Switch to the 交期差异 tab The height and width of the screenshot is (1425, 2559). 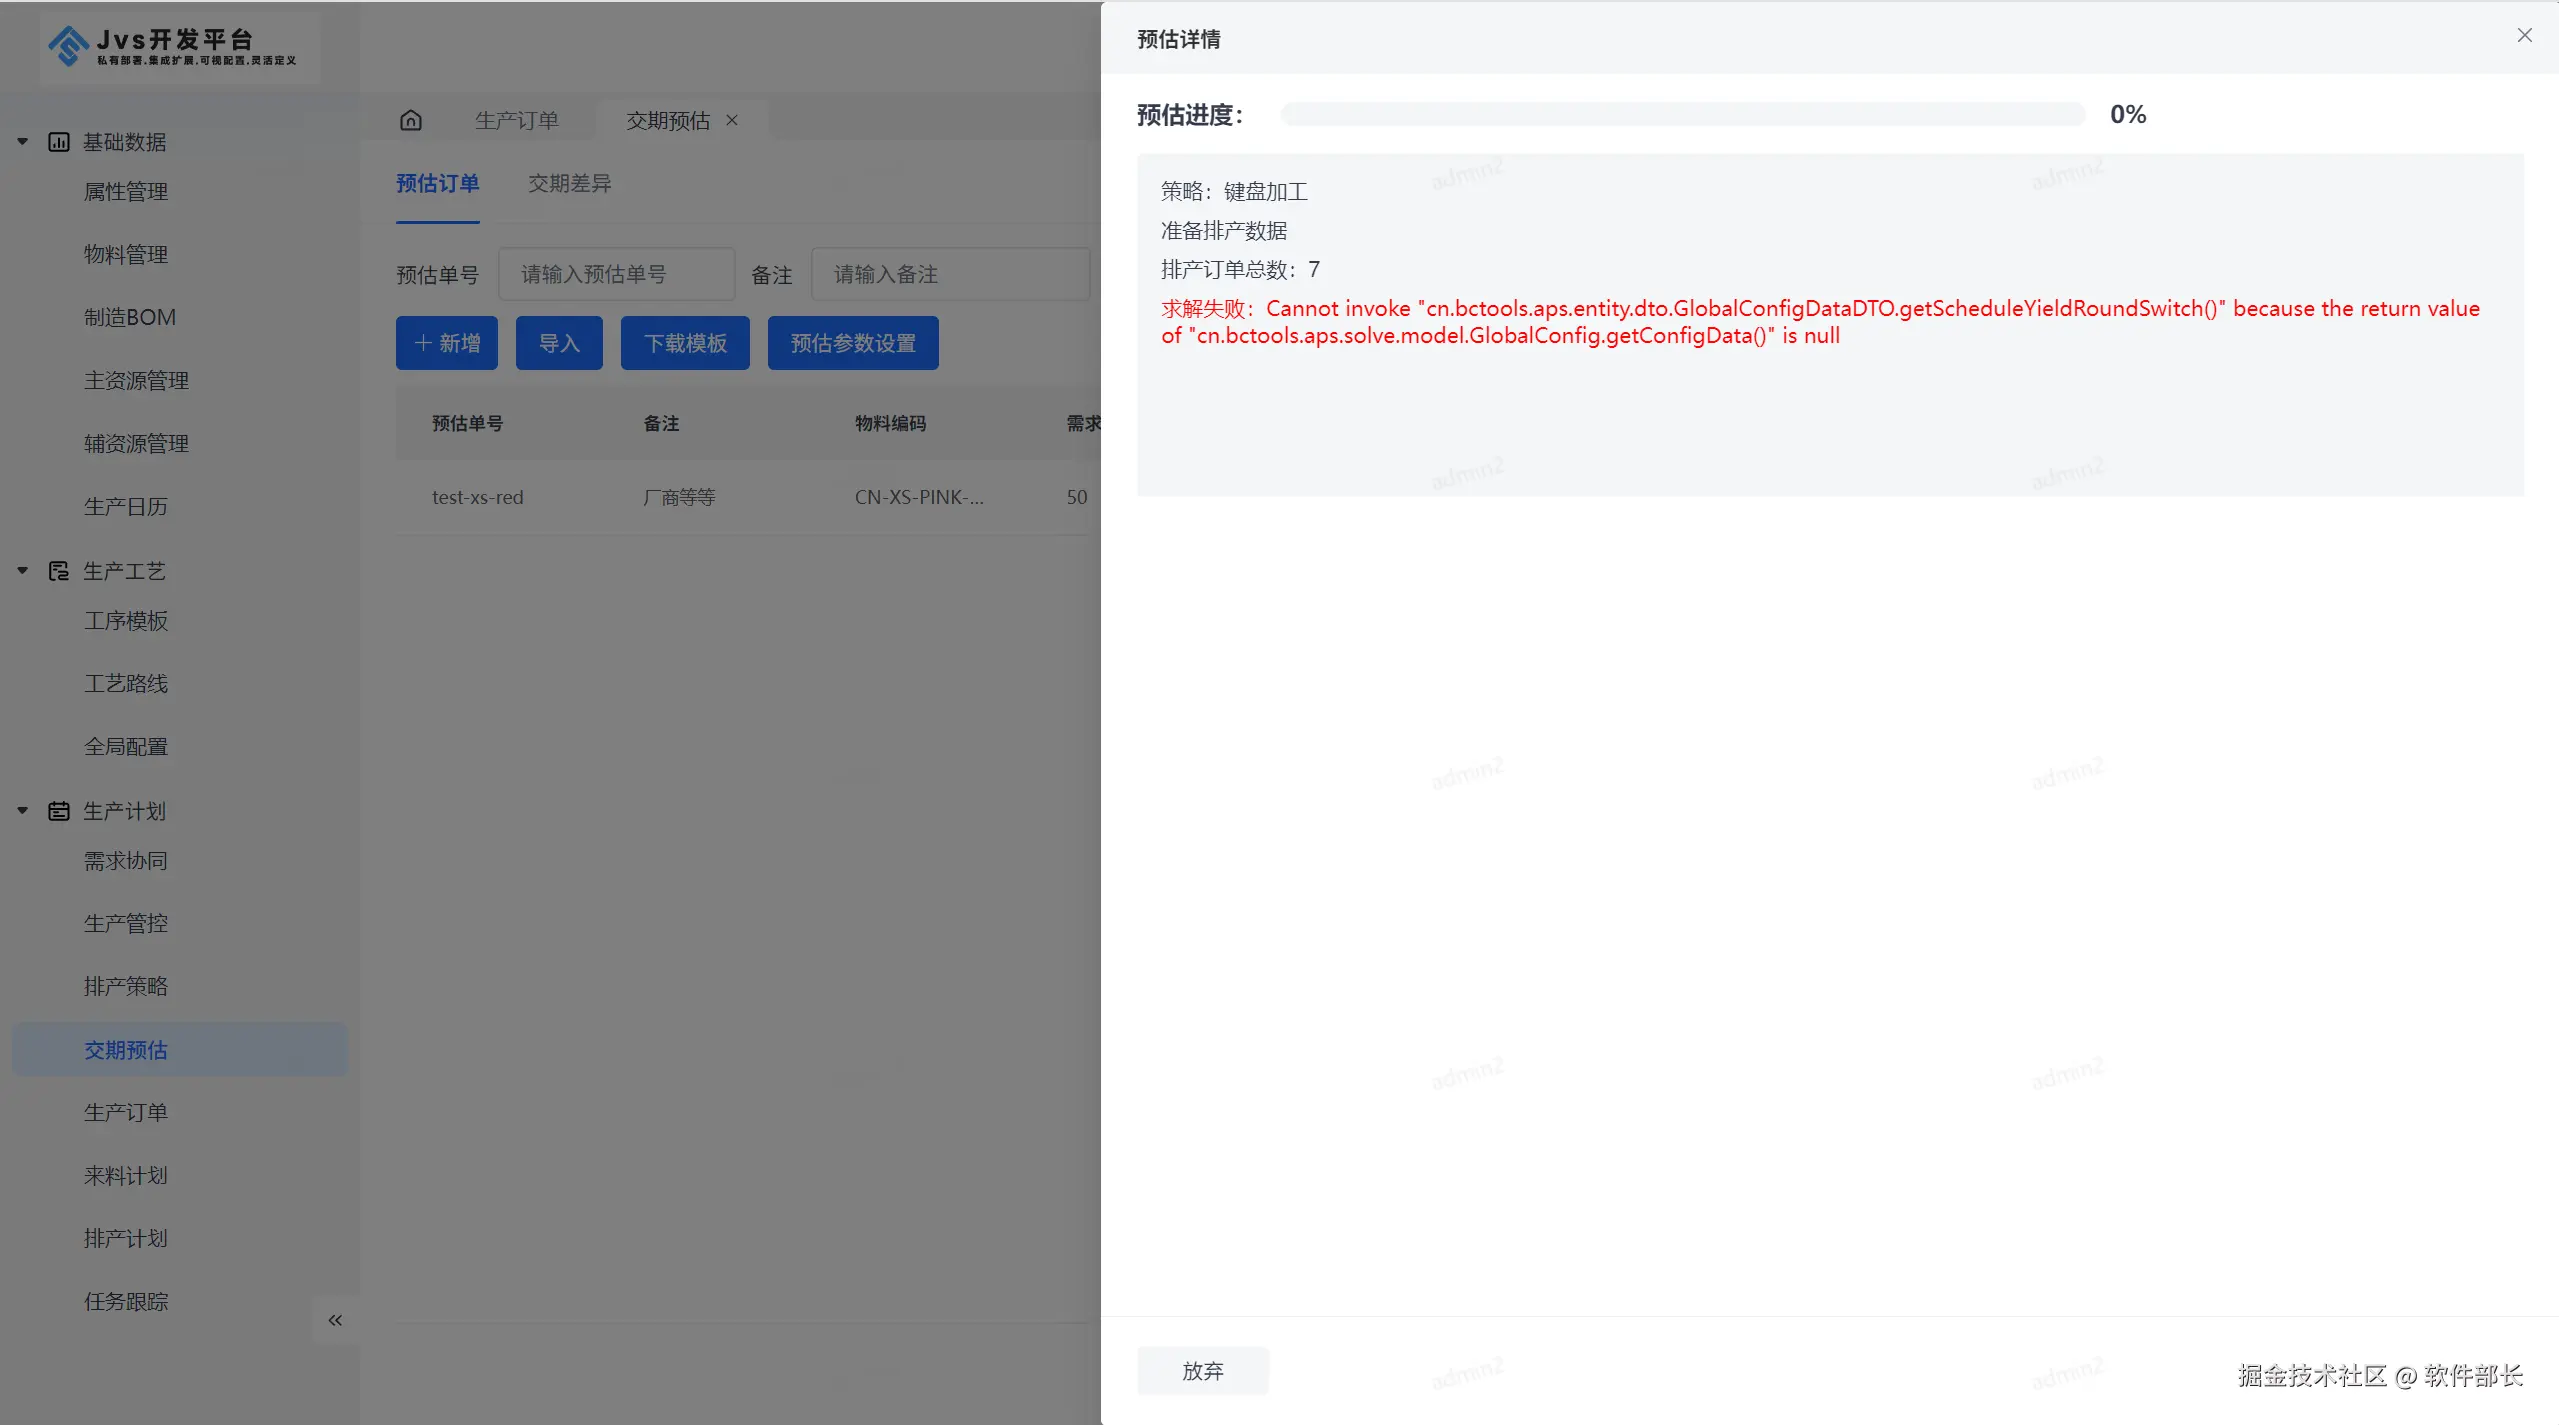(x=569, y=183)
